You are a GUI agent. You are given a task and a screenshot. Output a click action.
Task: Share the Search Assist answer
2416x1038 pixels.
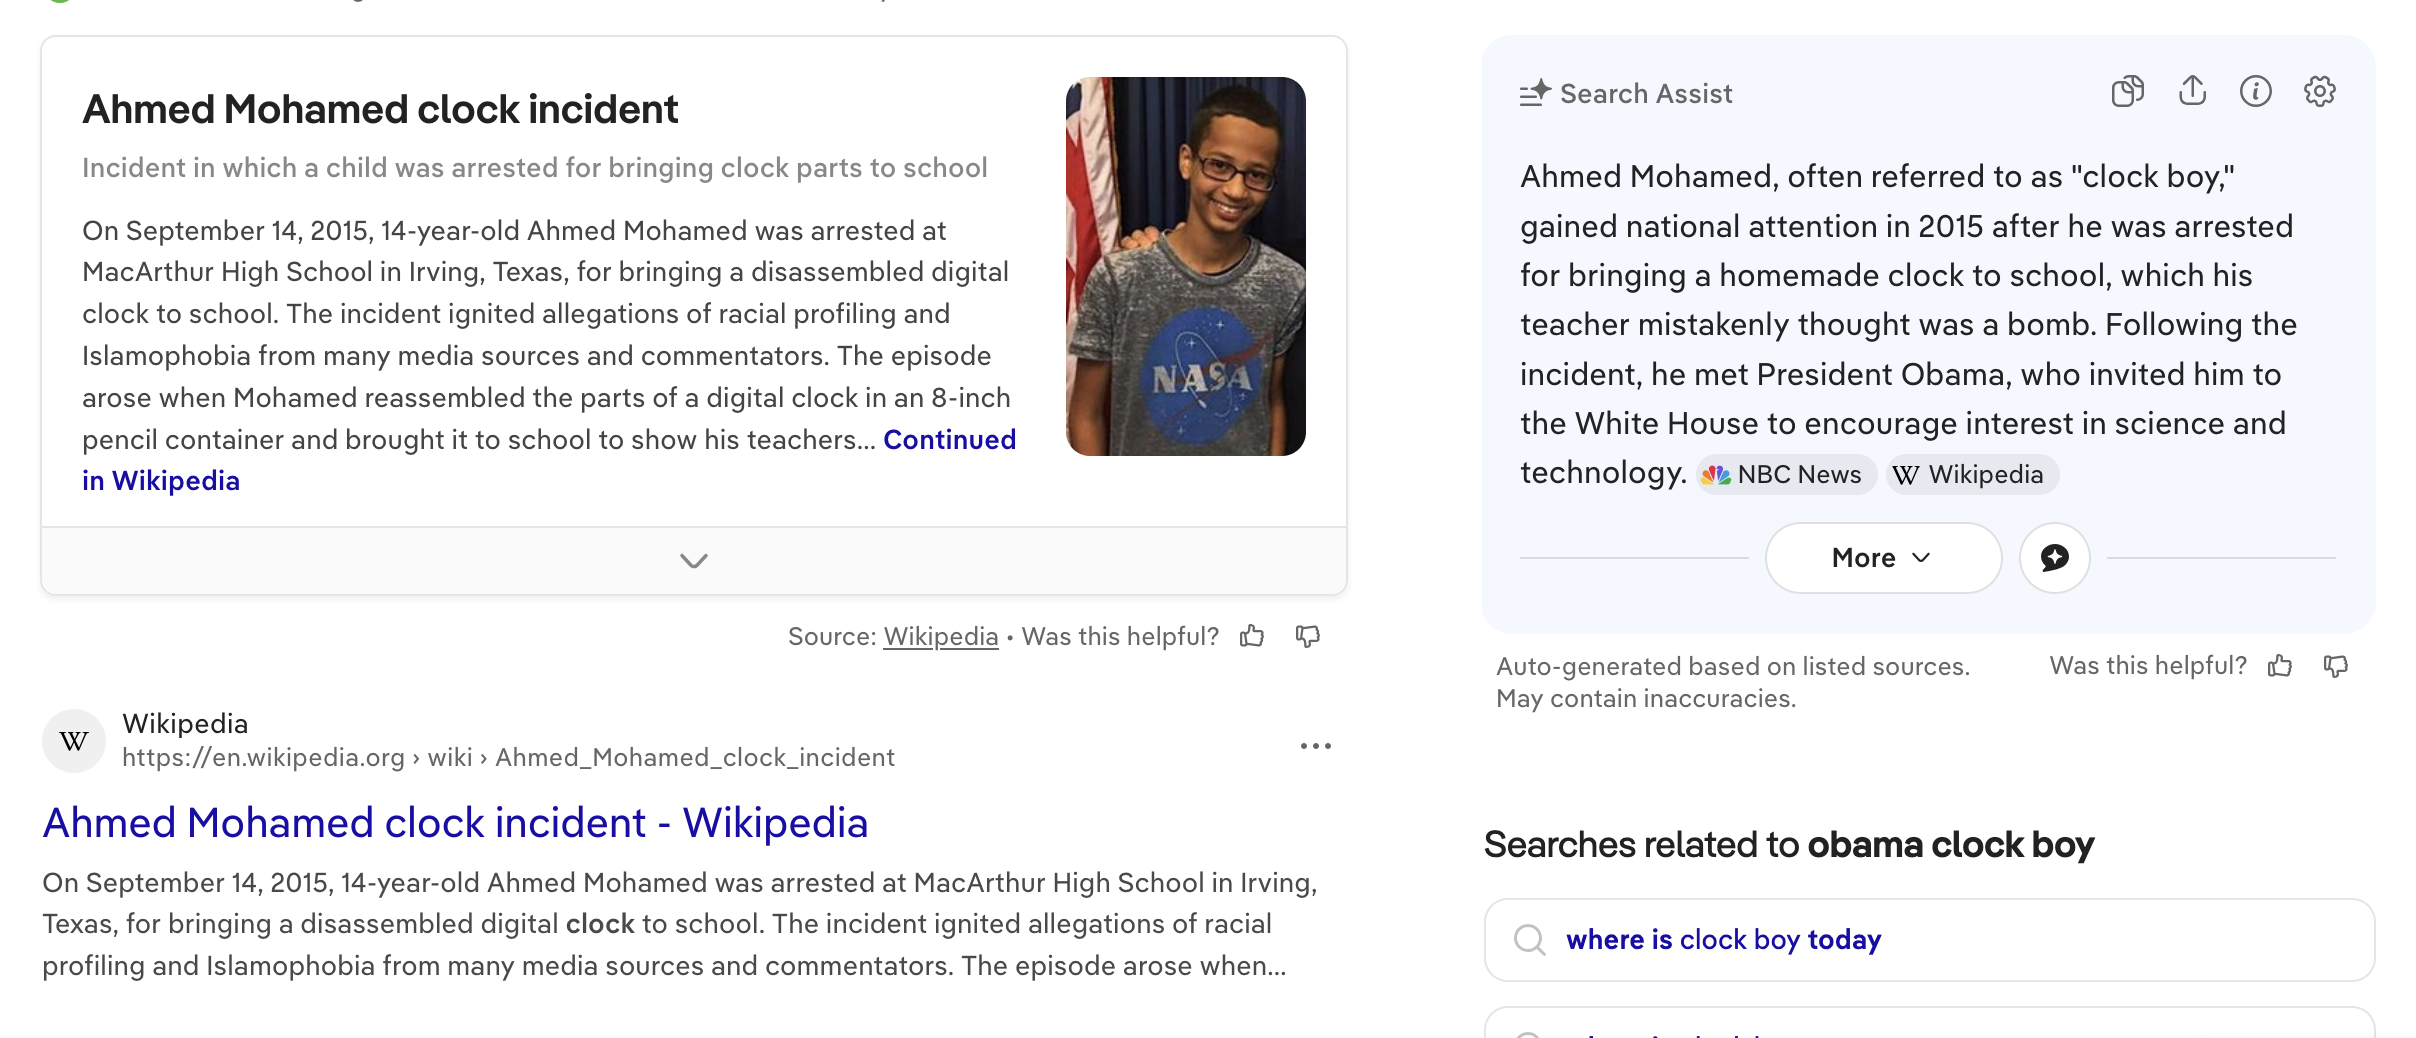coord(2192,91)
